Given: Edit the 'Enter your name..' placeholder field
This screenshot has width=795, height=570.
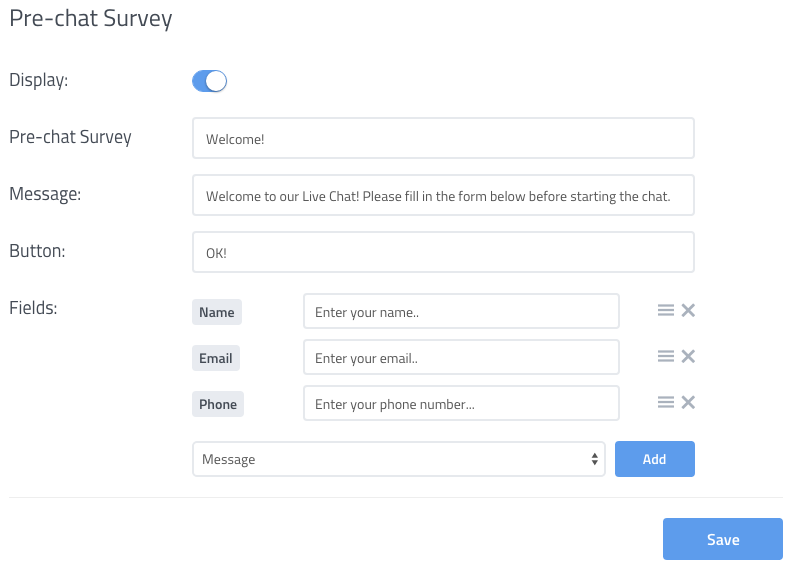Looking at the screenshot, I should click(x=461, y=312).
